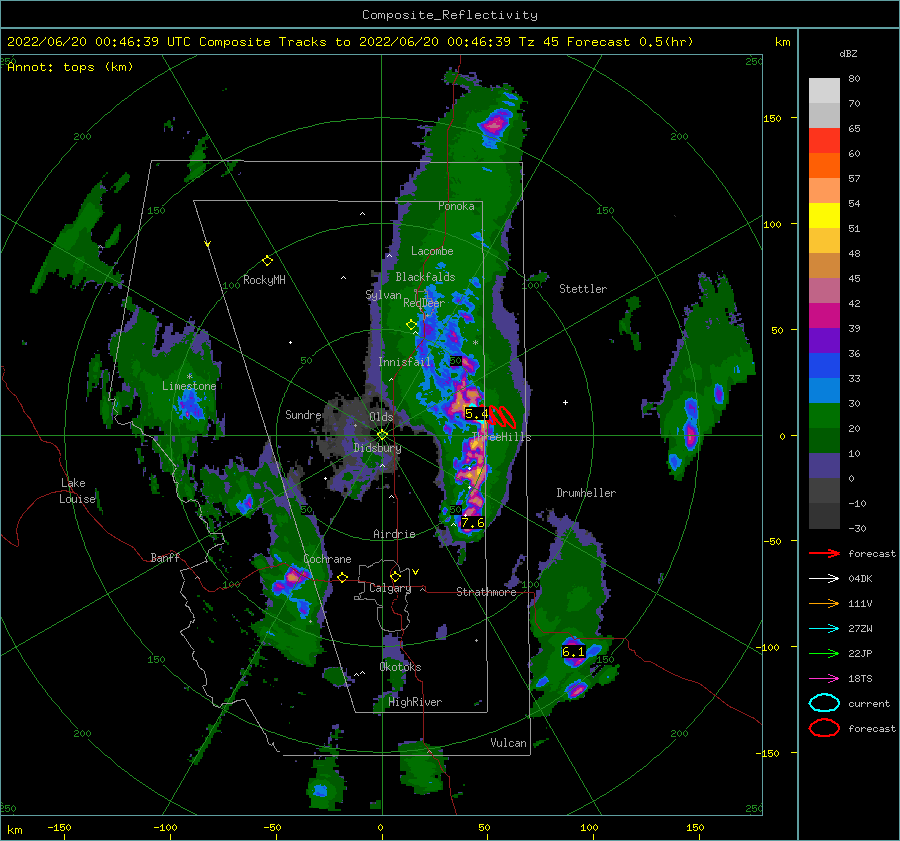This screenshot has width=900, height=841.
Task: Click the storm top label 5.4
Action: [x=476, y=413]
